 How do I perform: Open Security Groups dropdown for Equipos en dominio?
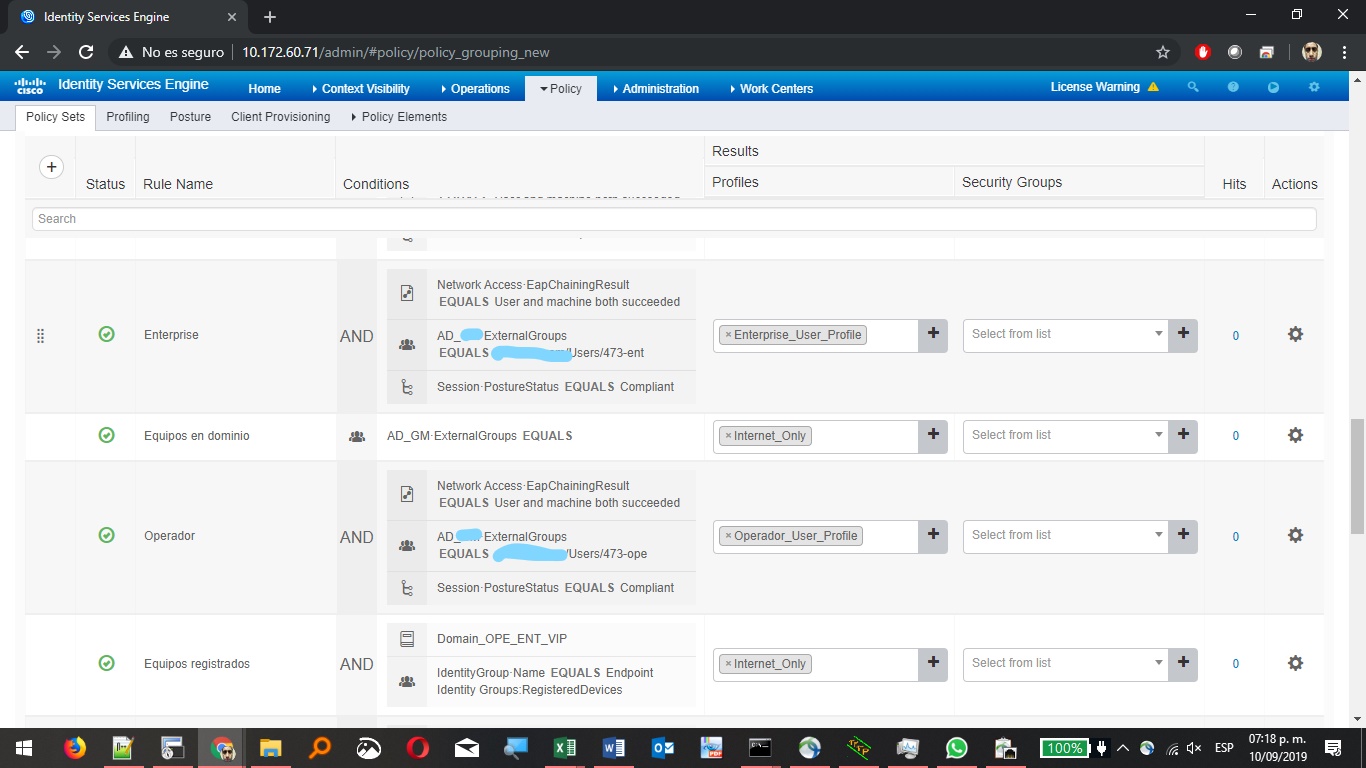(x=1066, y=436)
